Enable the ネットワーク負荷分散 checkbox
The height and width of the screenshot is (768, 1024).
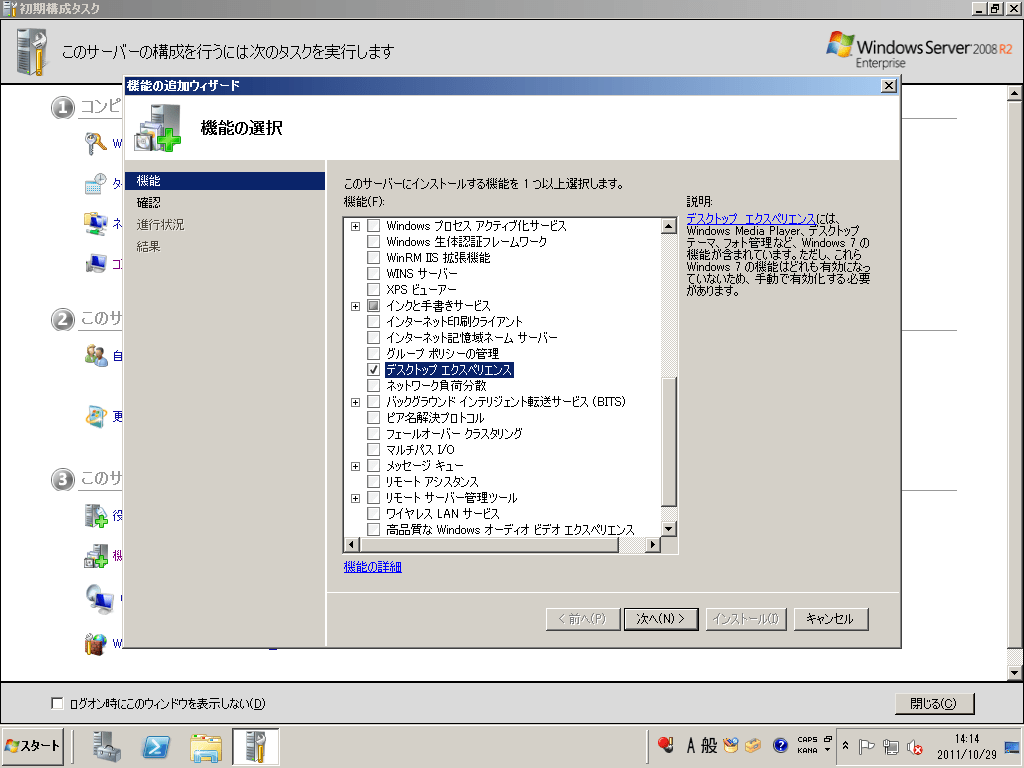tap(374, 385)
